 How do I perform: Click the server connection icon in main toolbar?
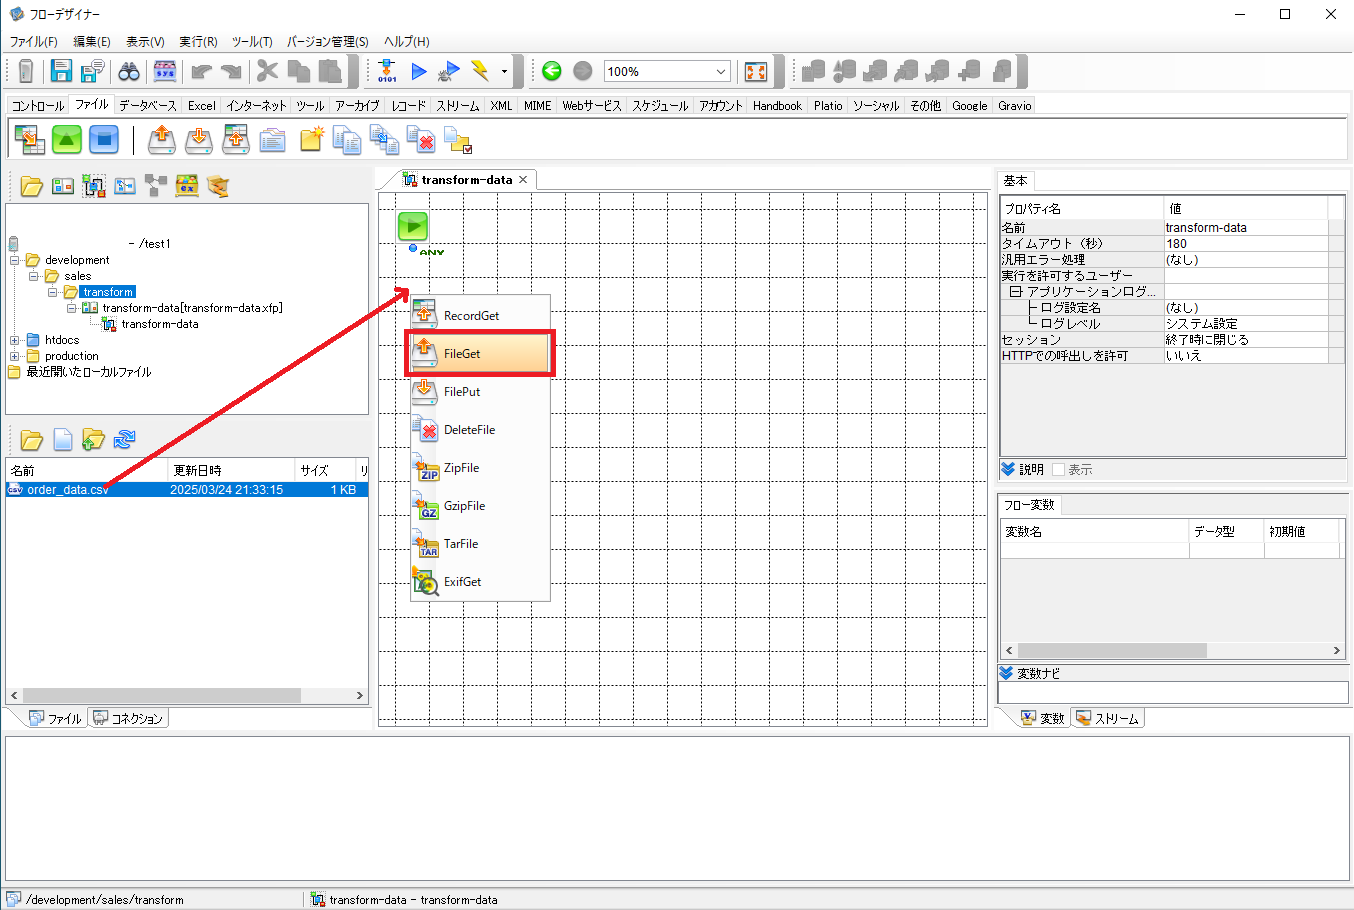[27, 71]
